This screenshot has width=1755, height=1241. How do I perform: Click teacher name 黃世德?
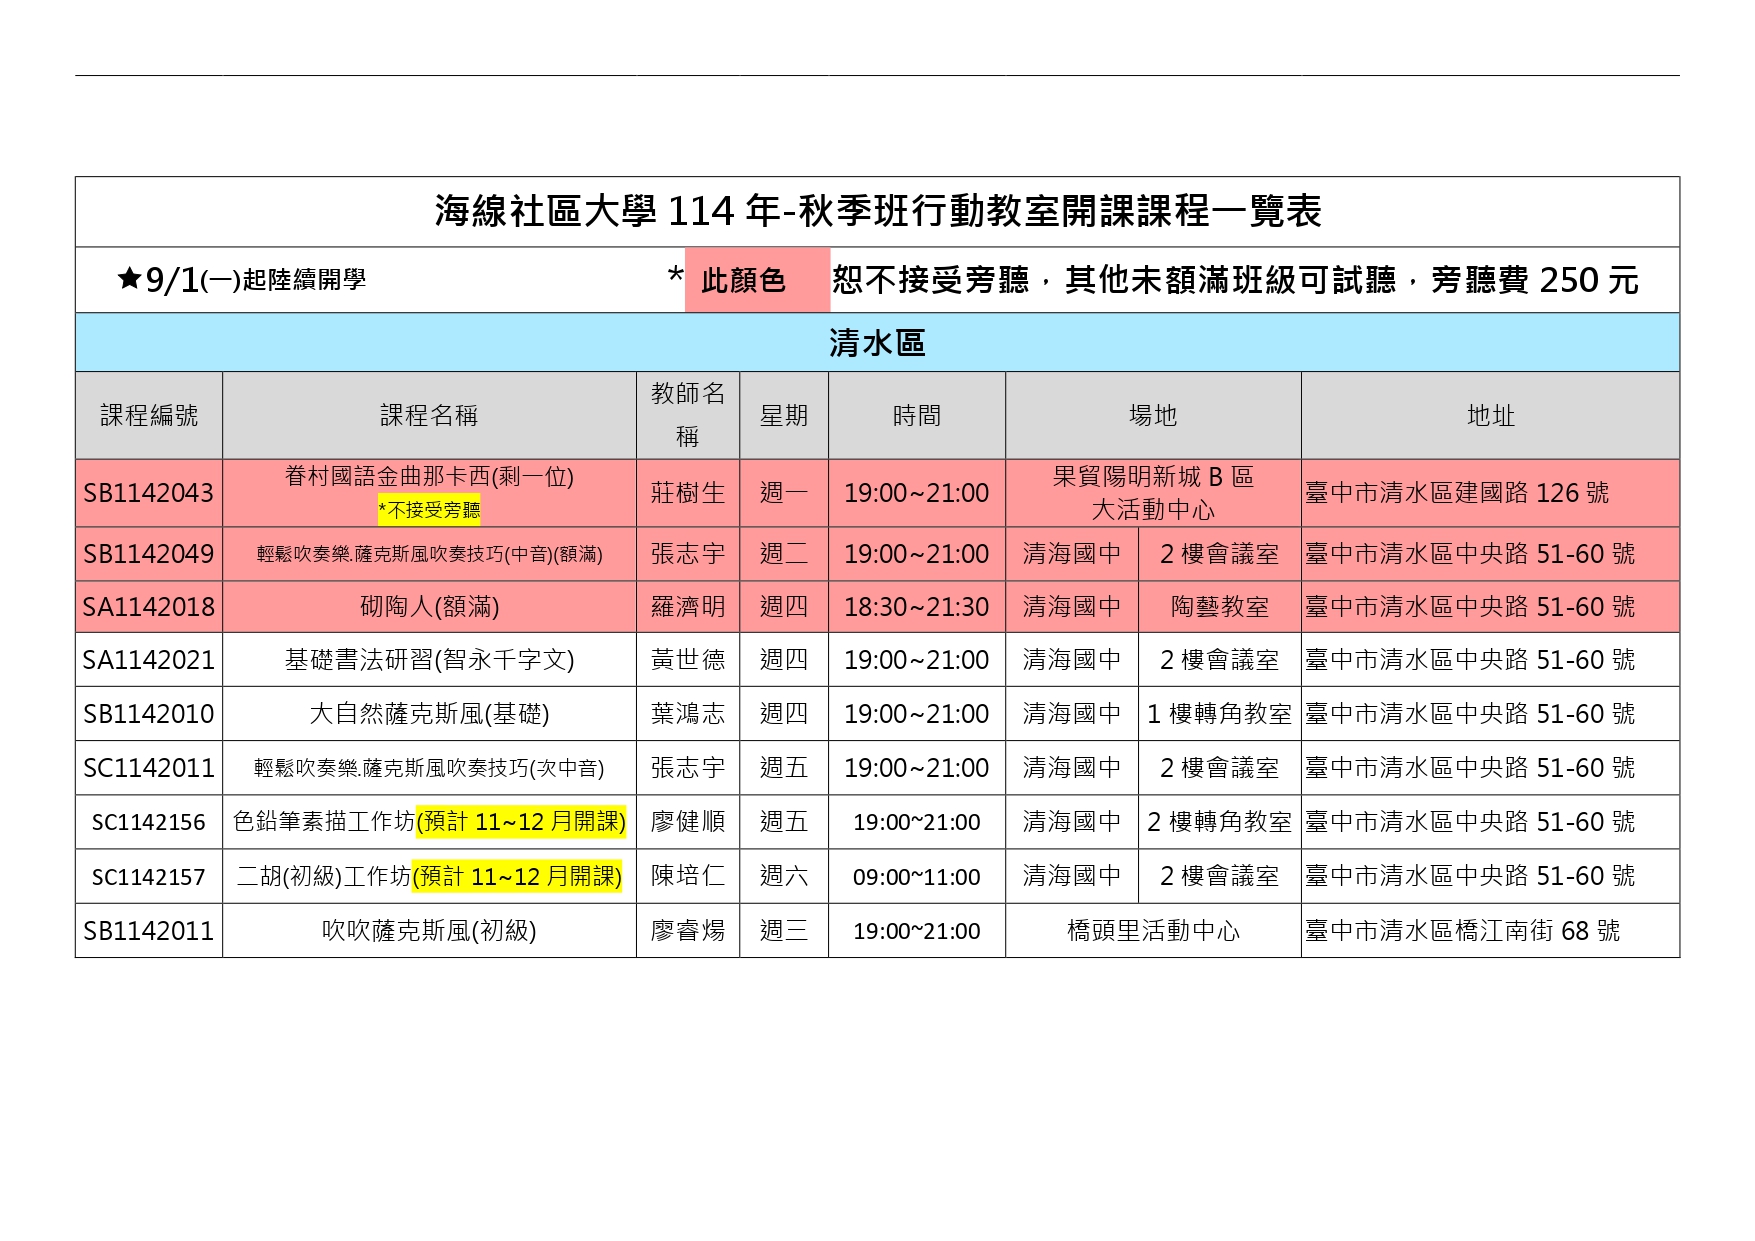click(x=688, y=660)
